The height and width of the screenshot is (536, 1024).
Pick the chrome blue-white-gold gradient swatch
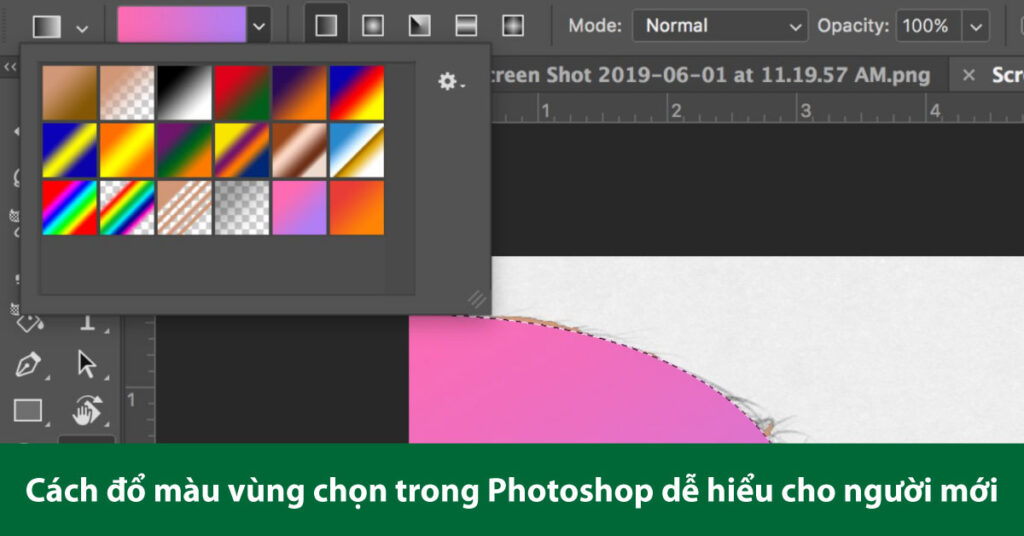(x=357, y=150)
